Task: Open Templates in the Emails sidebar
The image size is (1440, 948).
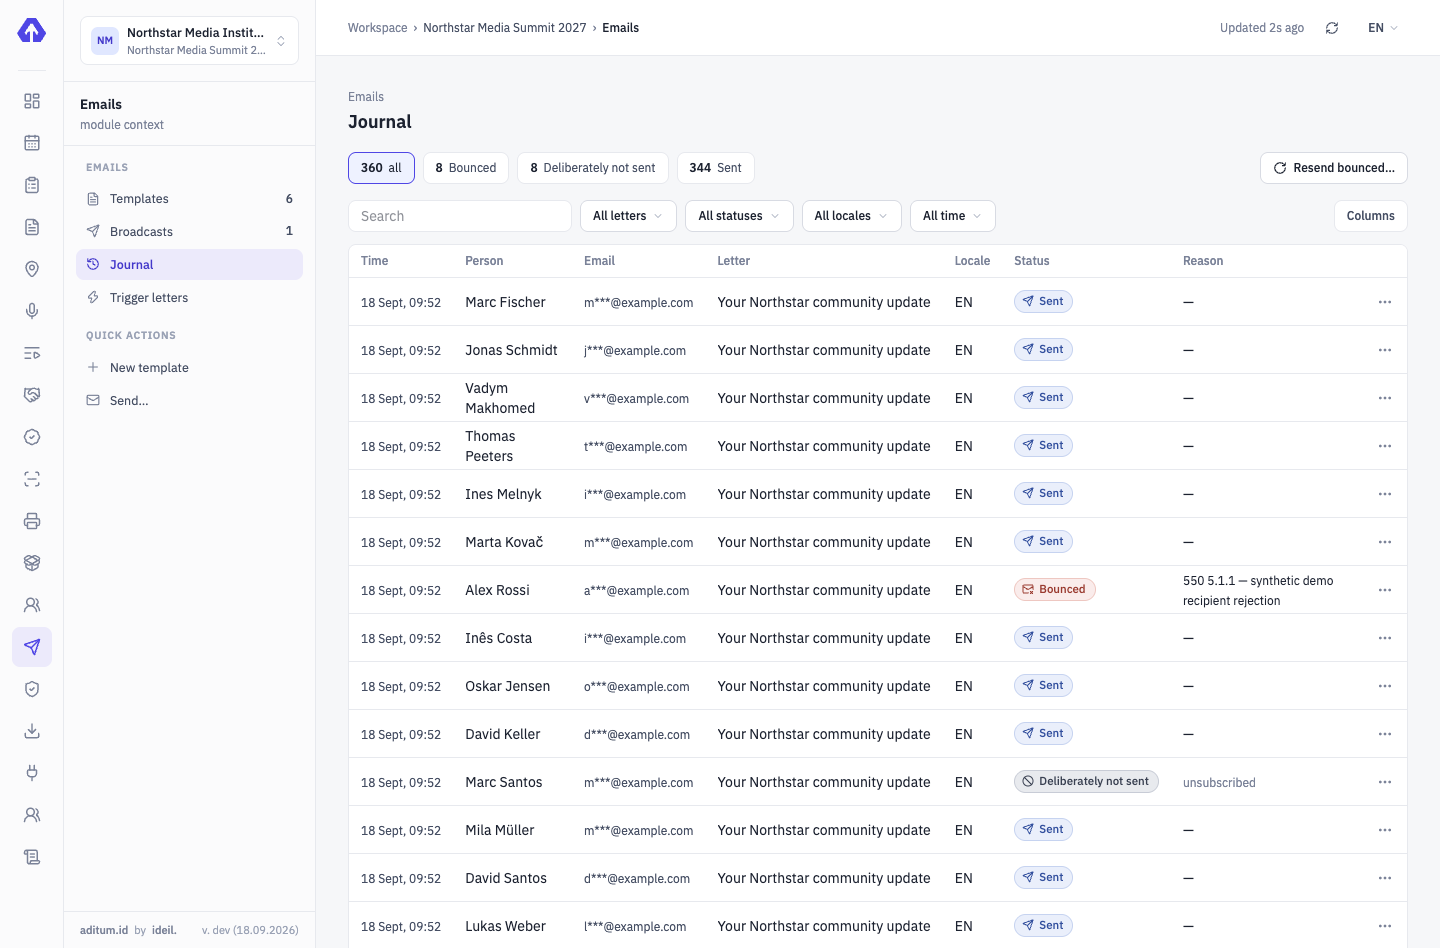Action: tap(189, 199)
